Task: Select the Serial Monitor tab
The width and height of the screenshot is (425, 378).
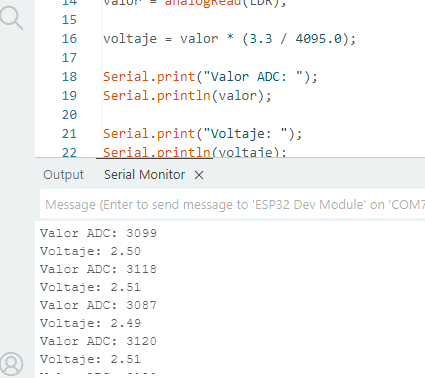Action: click(144, 175)
